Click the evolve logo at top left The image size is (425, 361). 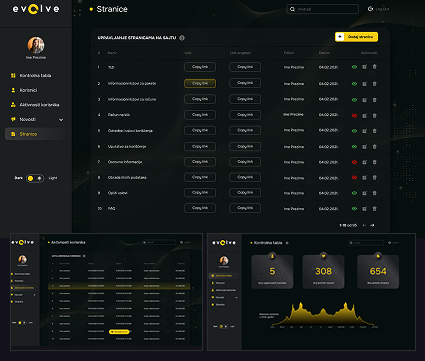point(36,9)
